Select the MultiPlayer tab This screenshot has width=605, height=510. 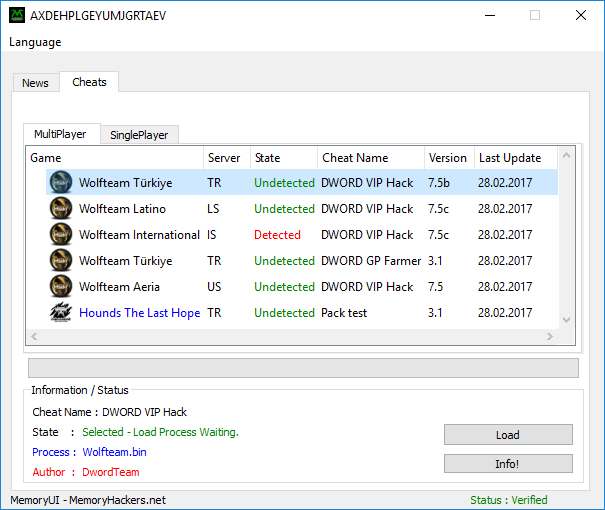point(60,134)
